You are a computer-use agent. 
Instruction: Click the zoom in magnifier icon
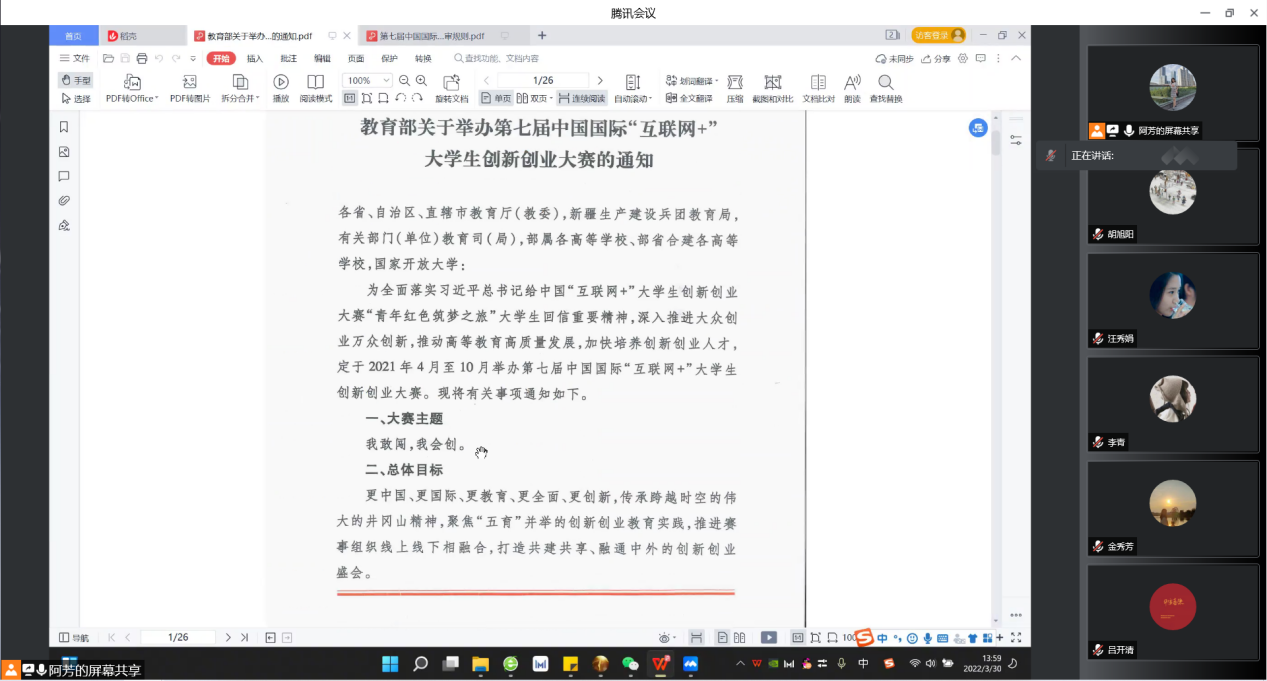[421, 80]
